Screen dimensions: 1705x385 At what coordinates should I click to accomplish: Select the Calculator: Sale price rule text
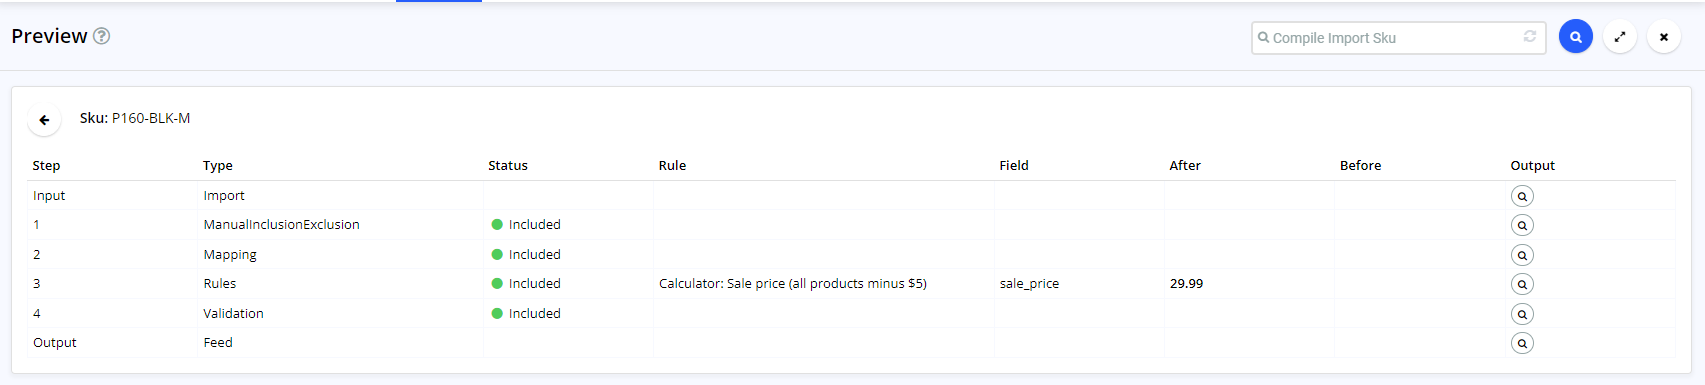(792, 284)
